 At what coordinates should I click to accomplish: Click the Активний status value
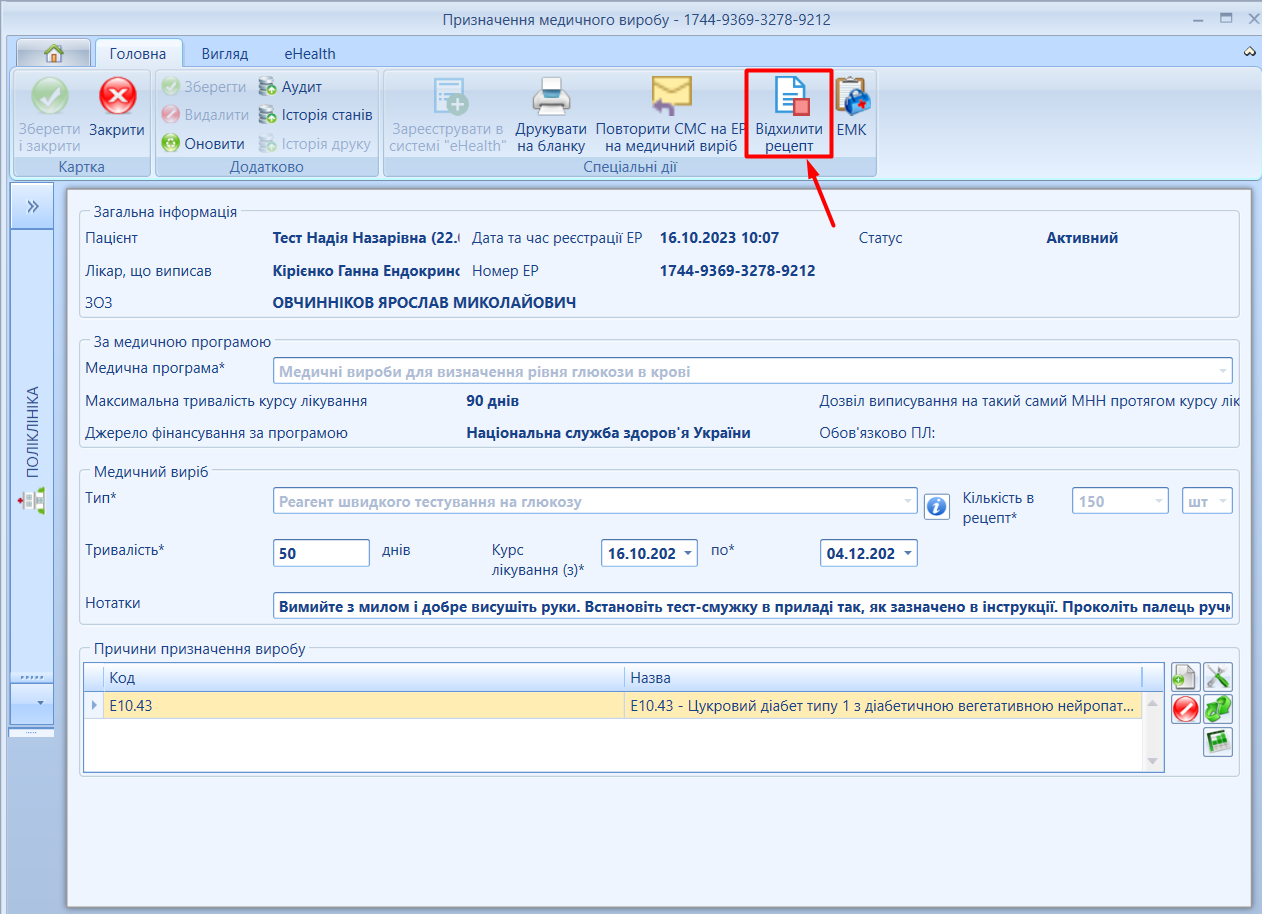(1082, 238)
